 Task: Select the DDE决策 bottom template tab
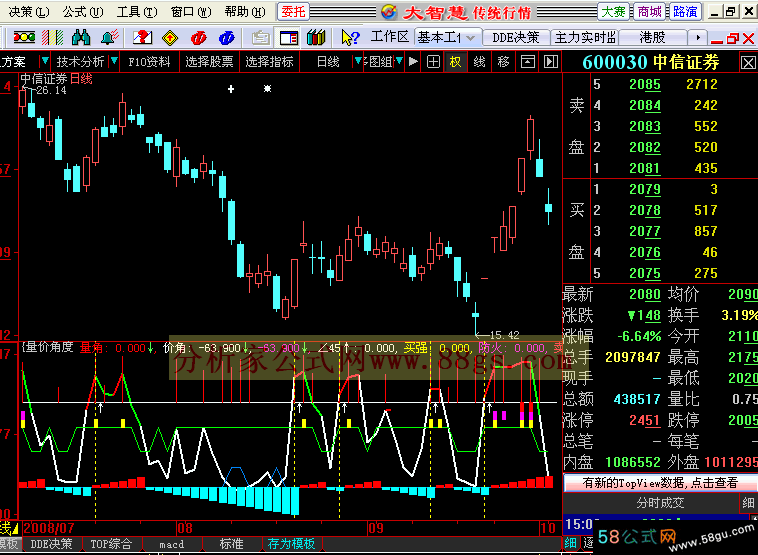click(51, 544)
